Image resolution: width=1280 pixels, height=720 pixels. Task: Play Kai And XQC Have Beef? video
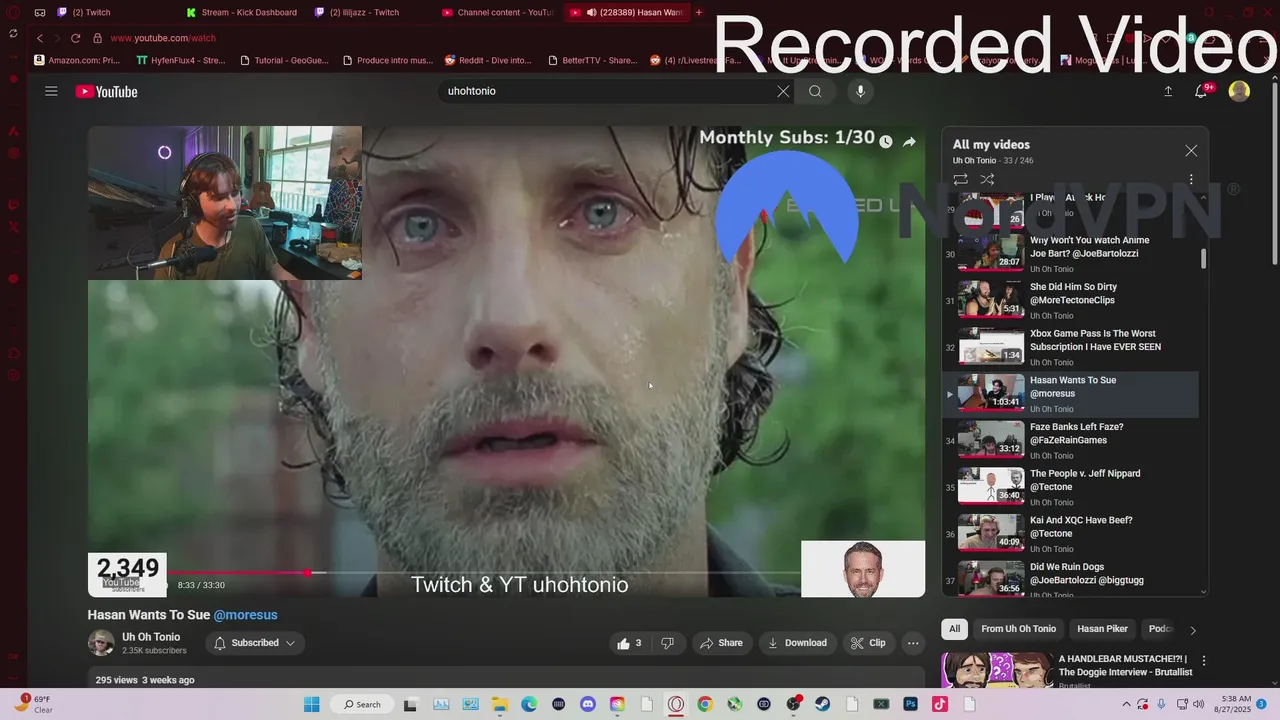tap(1070, 534)
